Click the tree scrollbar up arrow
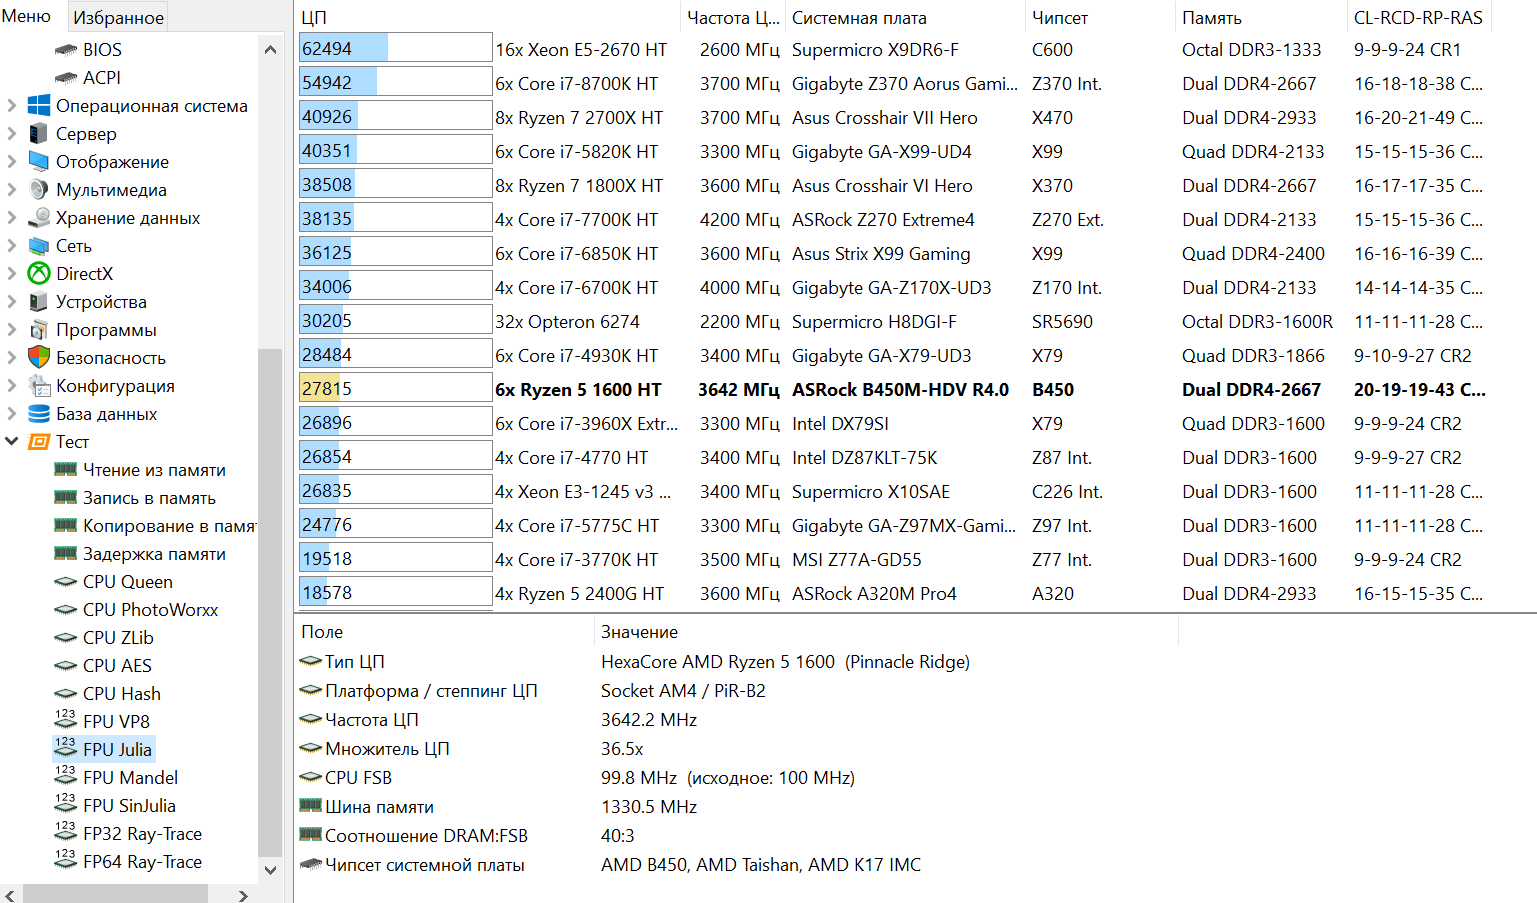Screen dimensions: 1537x903 pyautogui.click(x=270, y=50)
